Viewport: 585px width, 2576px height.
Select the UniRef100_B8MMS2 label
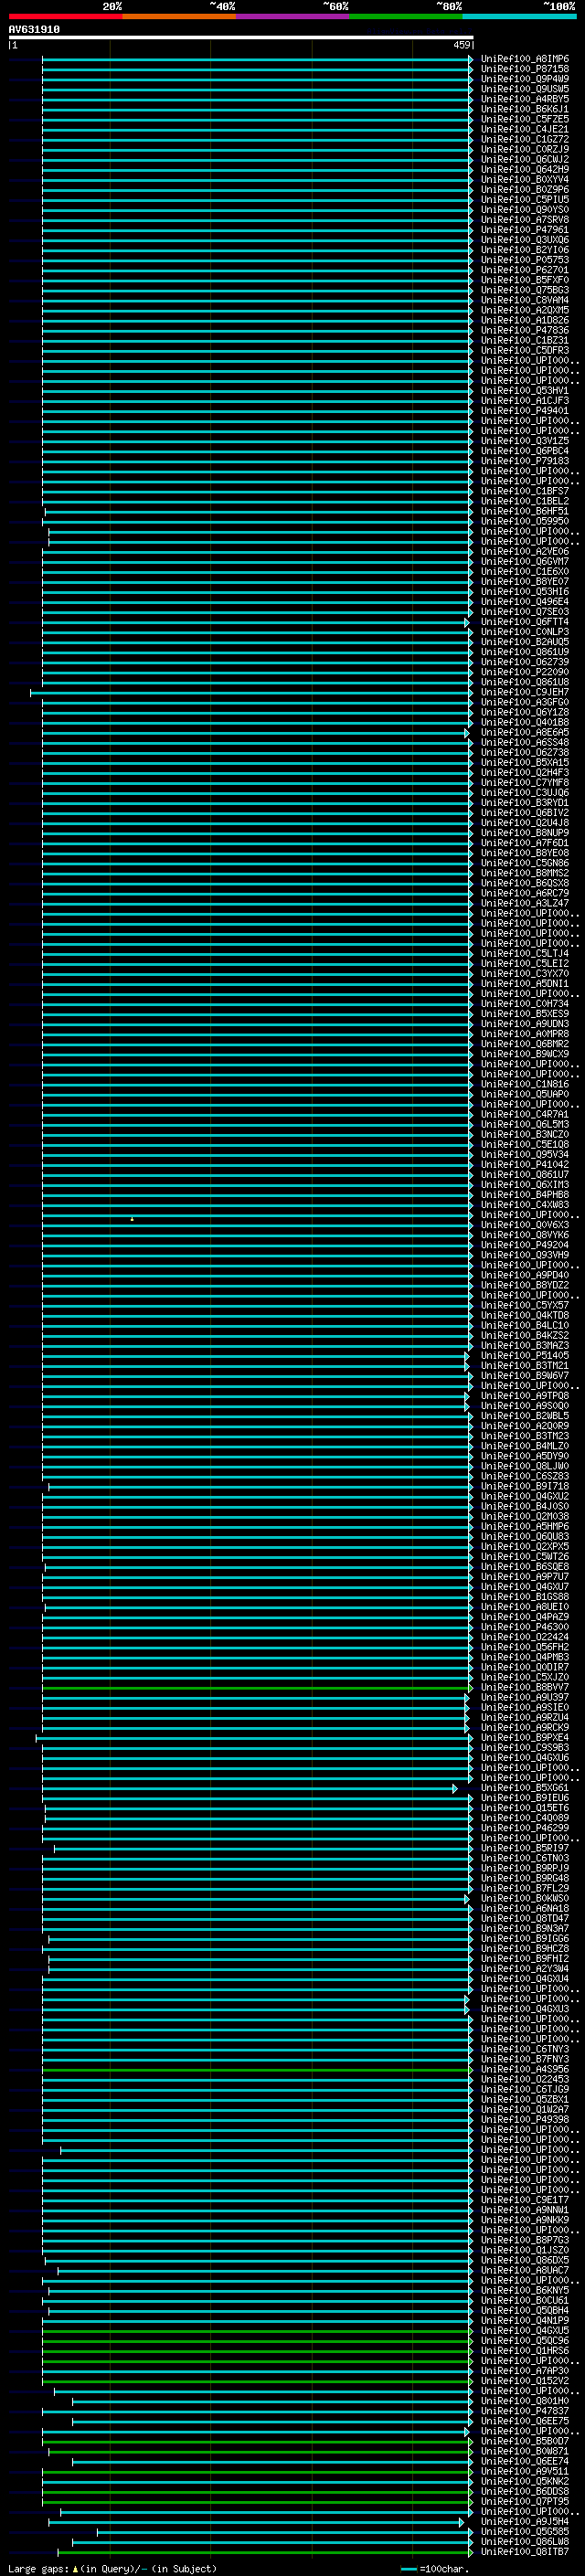[524, 873]
